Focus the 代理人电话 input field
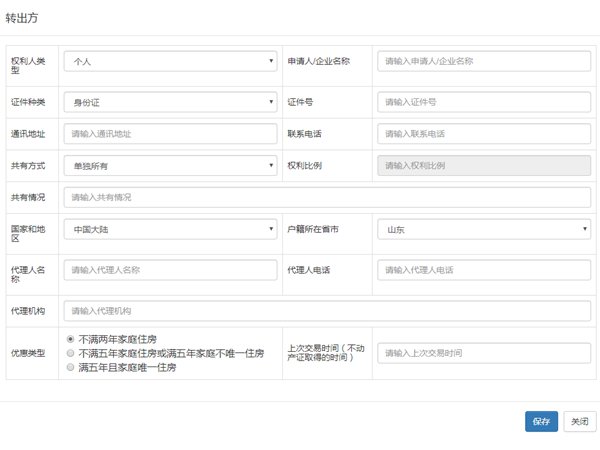Viewport: 600px width, 450px height. click(484, 270)
